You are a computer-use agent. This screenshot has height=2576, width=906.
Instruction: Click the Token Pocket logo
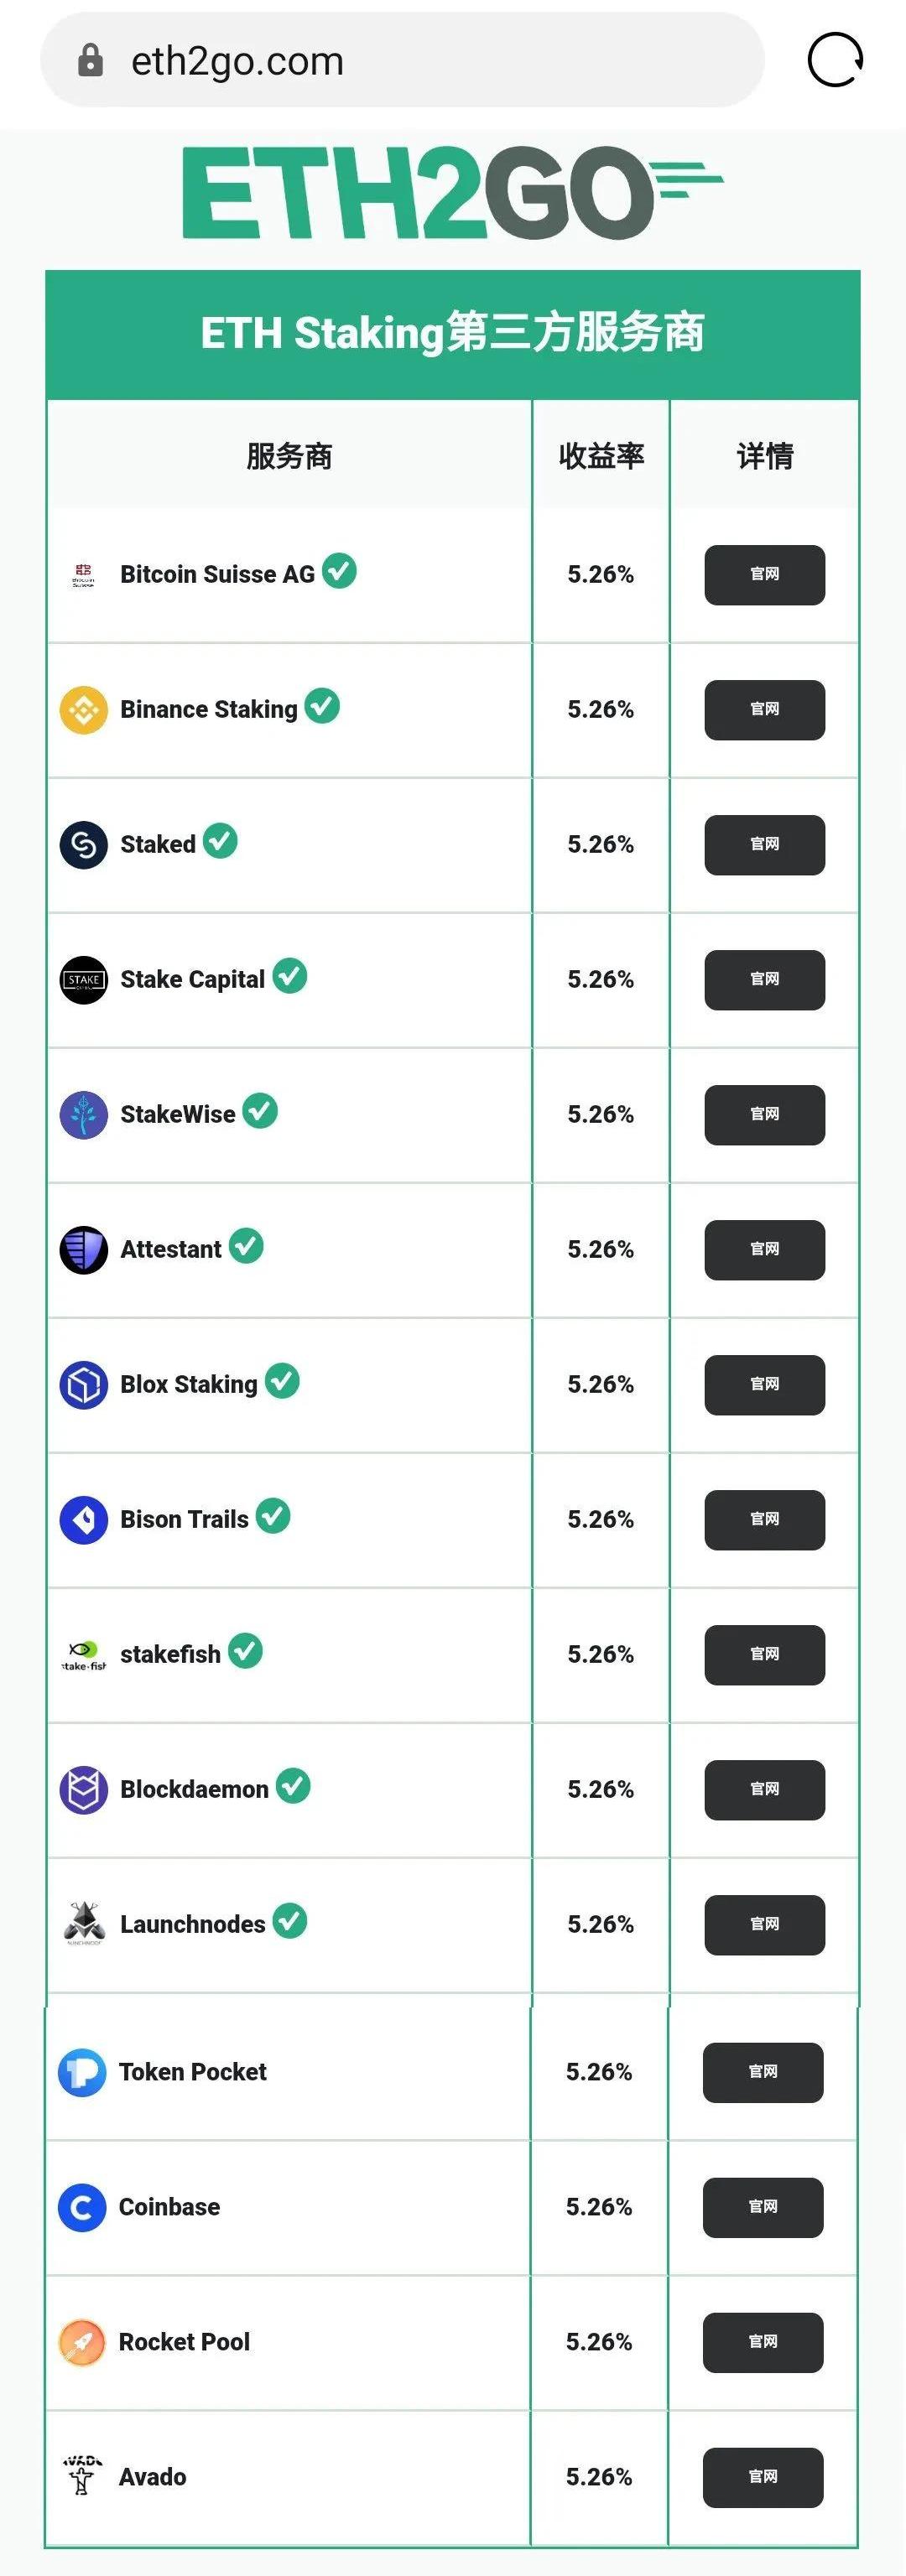(x=82, y=2072)
